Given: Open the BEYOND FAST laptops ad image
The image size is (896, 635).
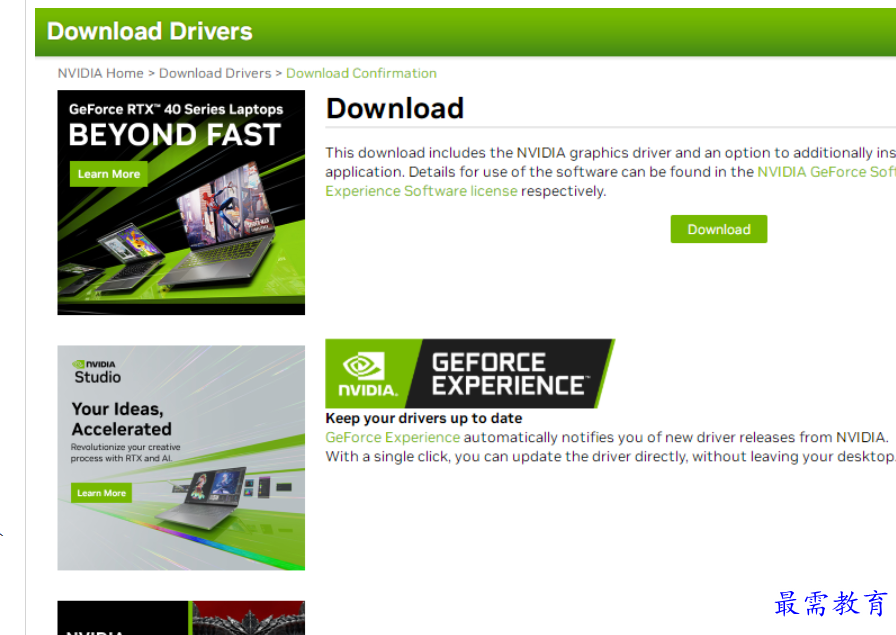Looking at the screenshot, I should pyautogui.click(x=181, y=202).
